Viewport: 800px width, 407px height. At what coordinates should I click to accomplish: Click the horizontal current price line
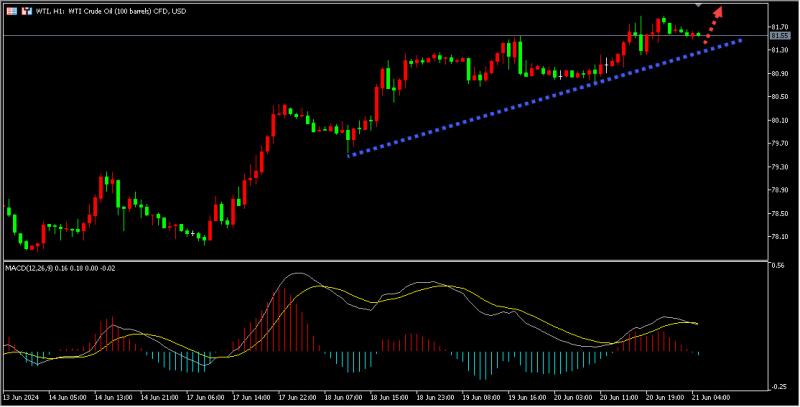tap(385, 36)
